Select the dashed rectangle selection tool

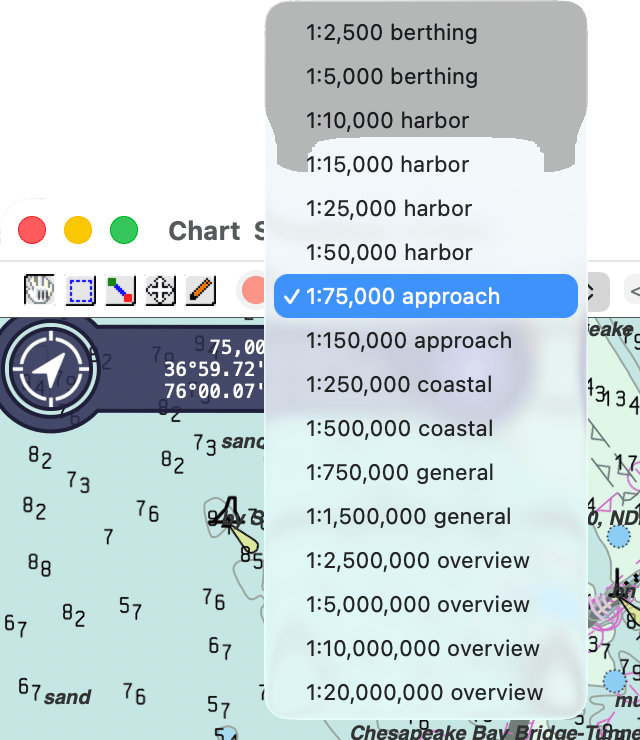click(x=81, y=290)
